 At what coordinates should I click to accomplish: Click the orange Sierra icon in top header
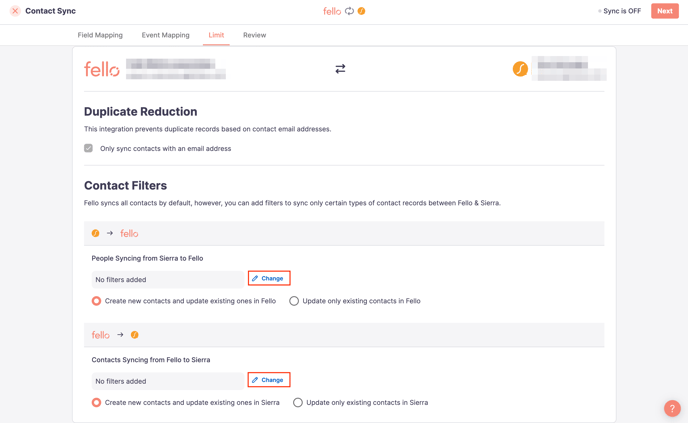coord(362,11)
